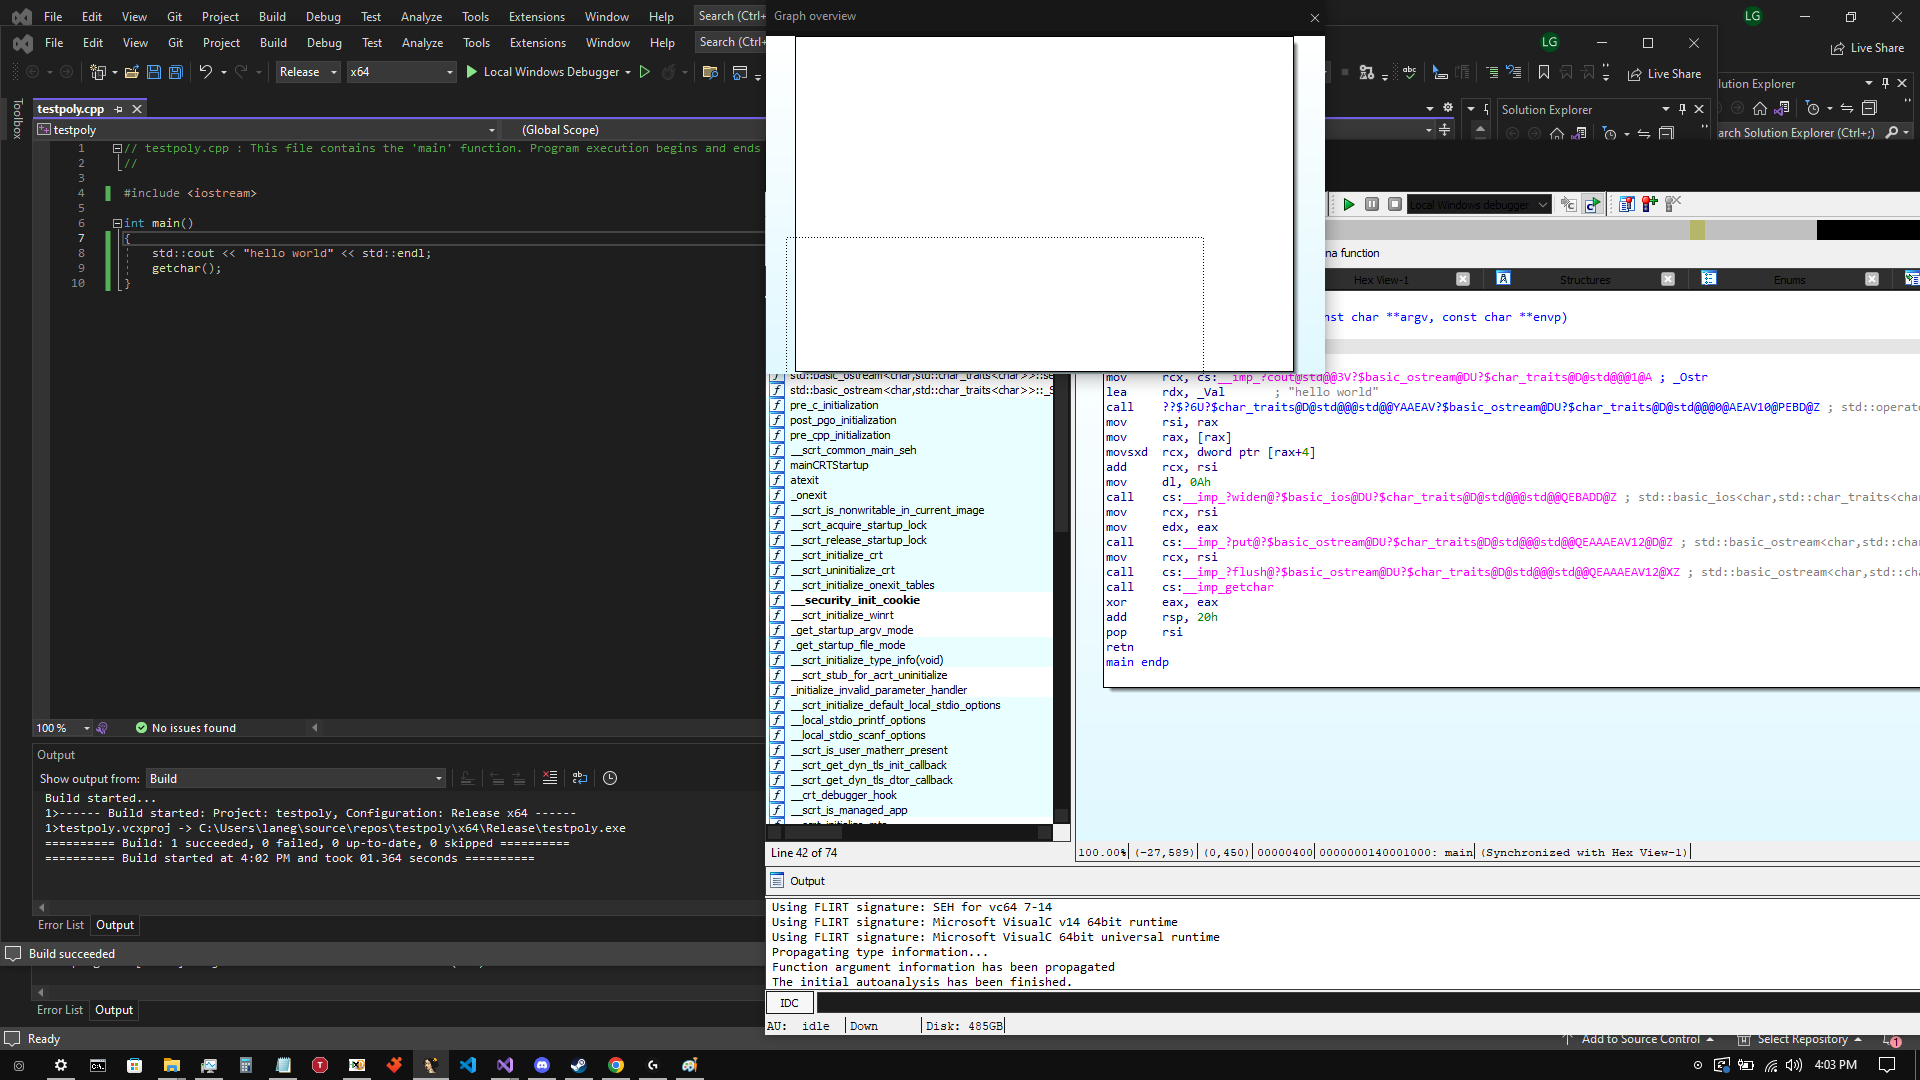Toggle word wrap in Output panel

point(580,778)
